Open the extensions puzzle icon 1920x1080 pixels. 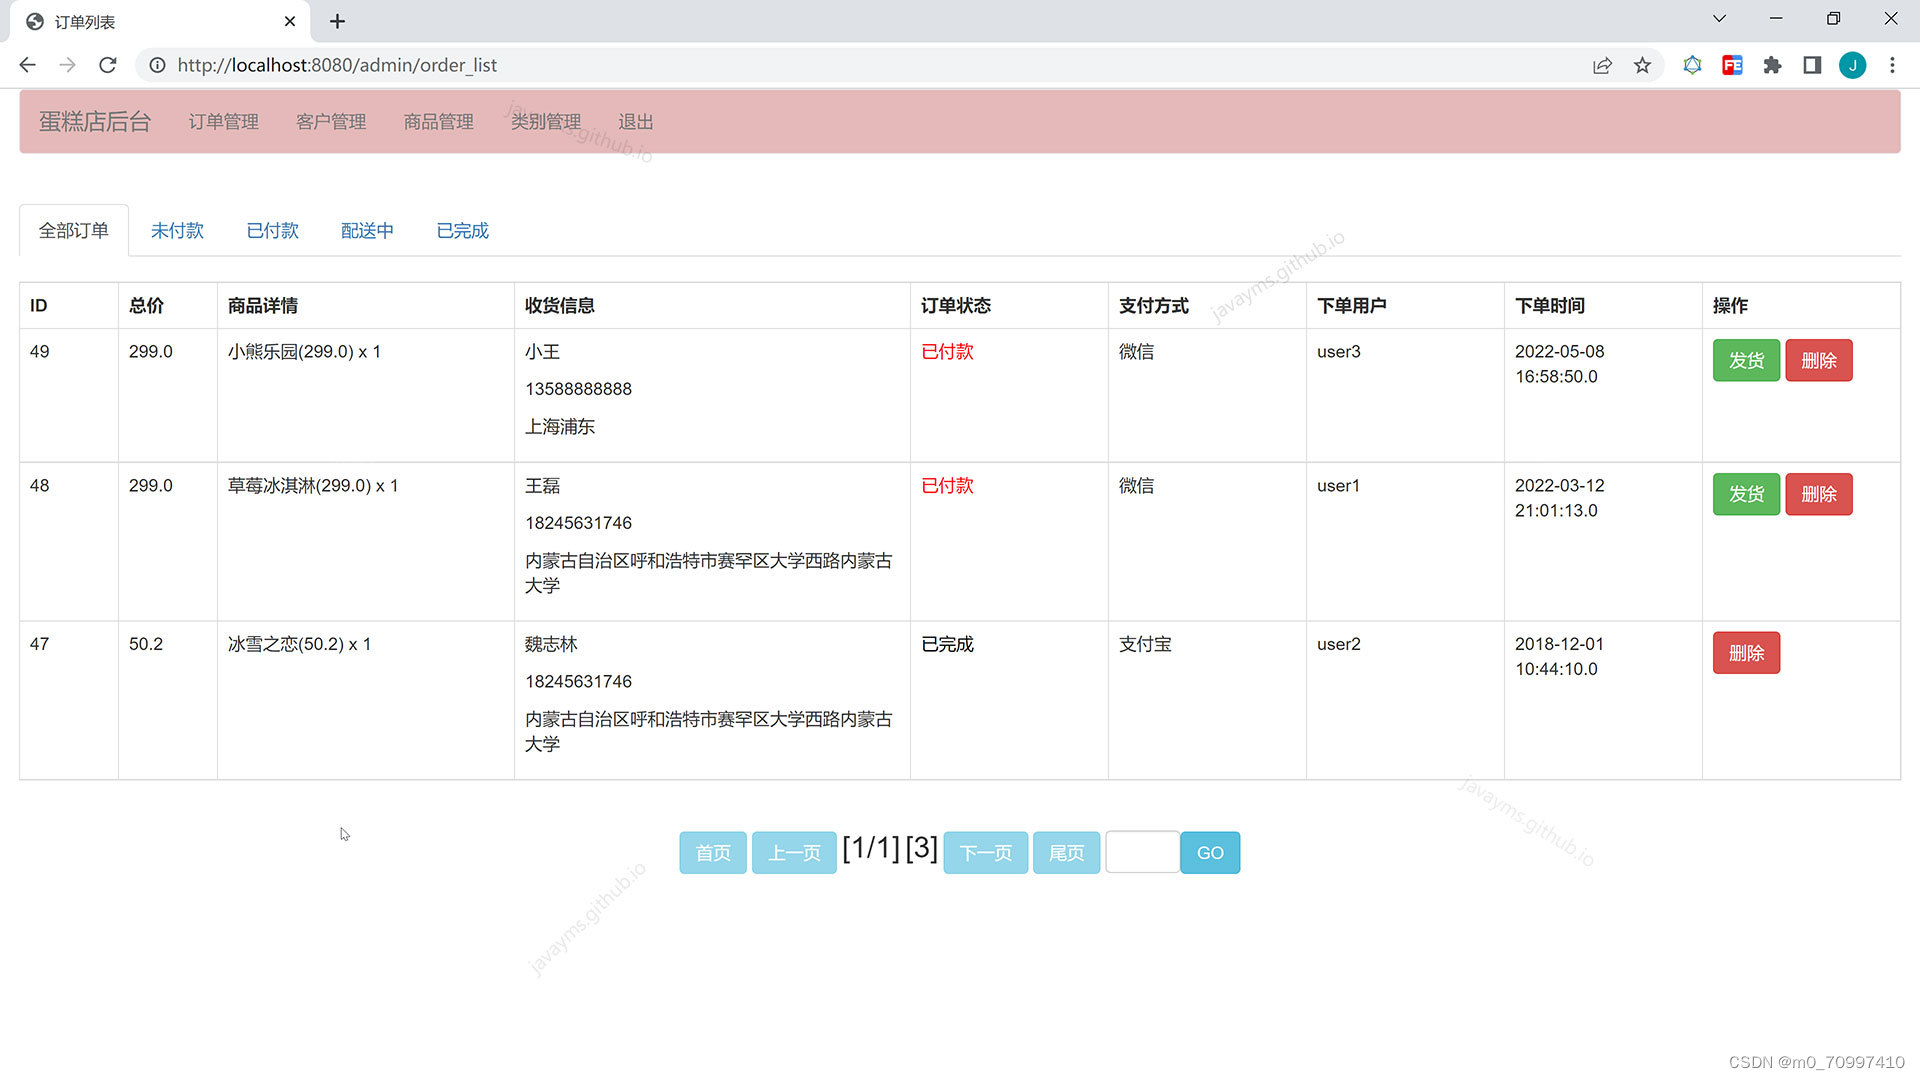[1772, 65]
